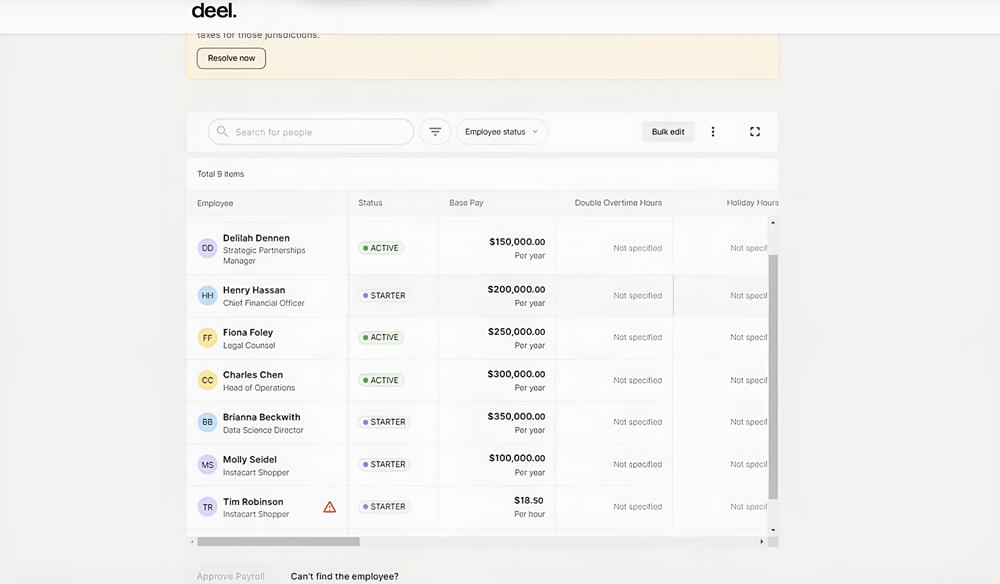Click the horizontal scrollbar right arrow

(761, 542)
